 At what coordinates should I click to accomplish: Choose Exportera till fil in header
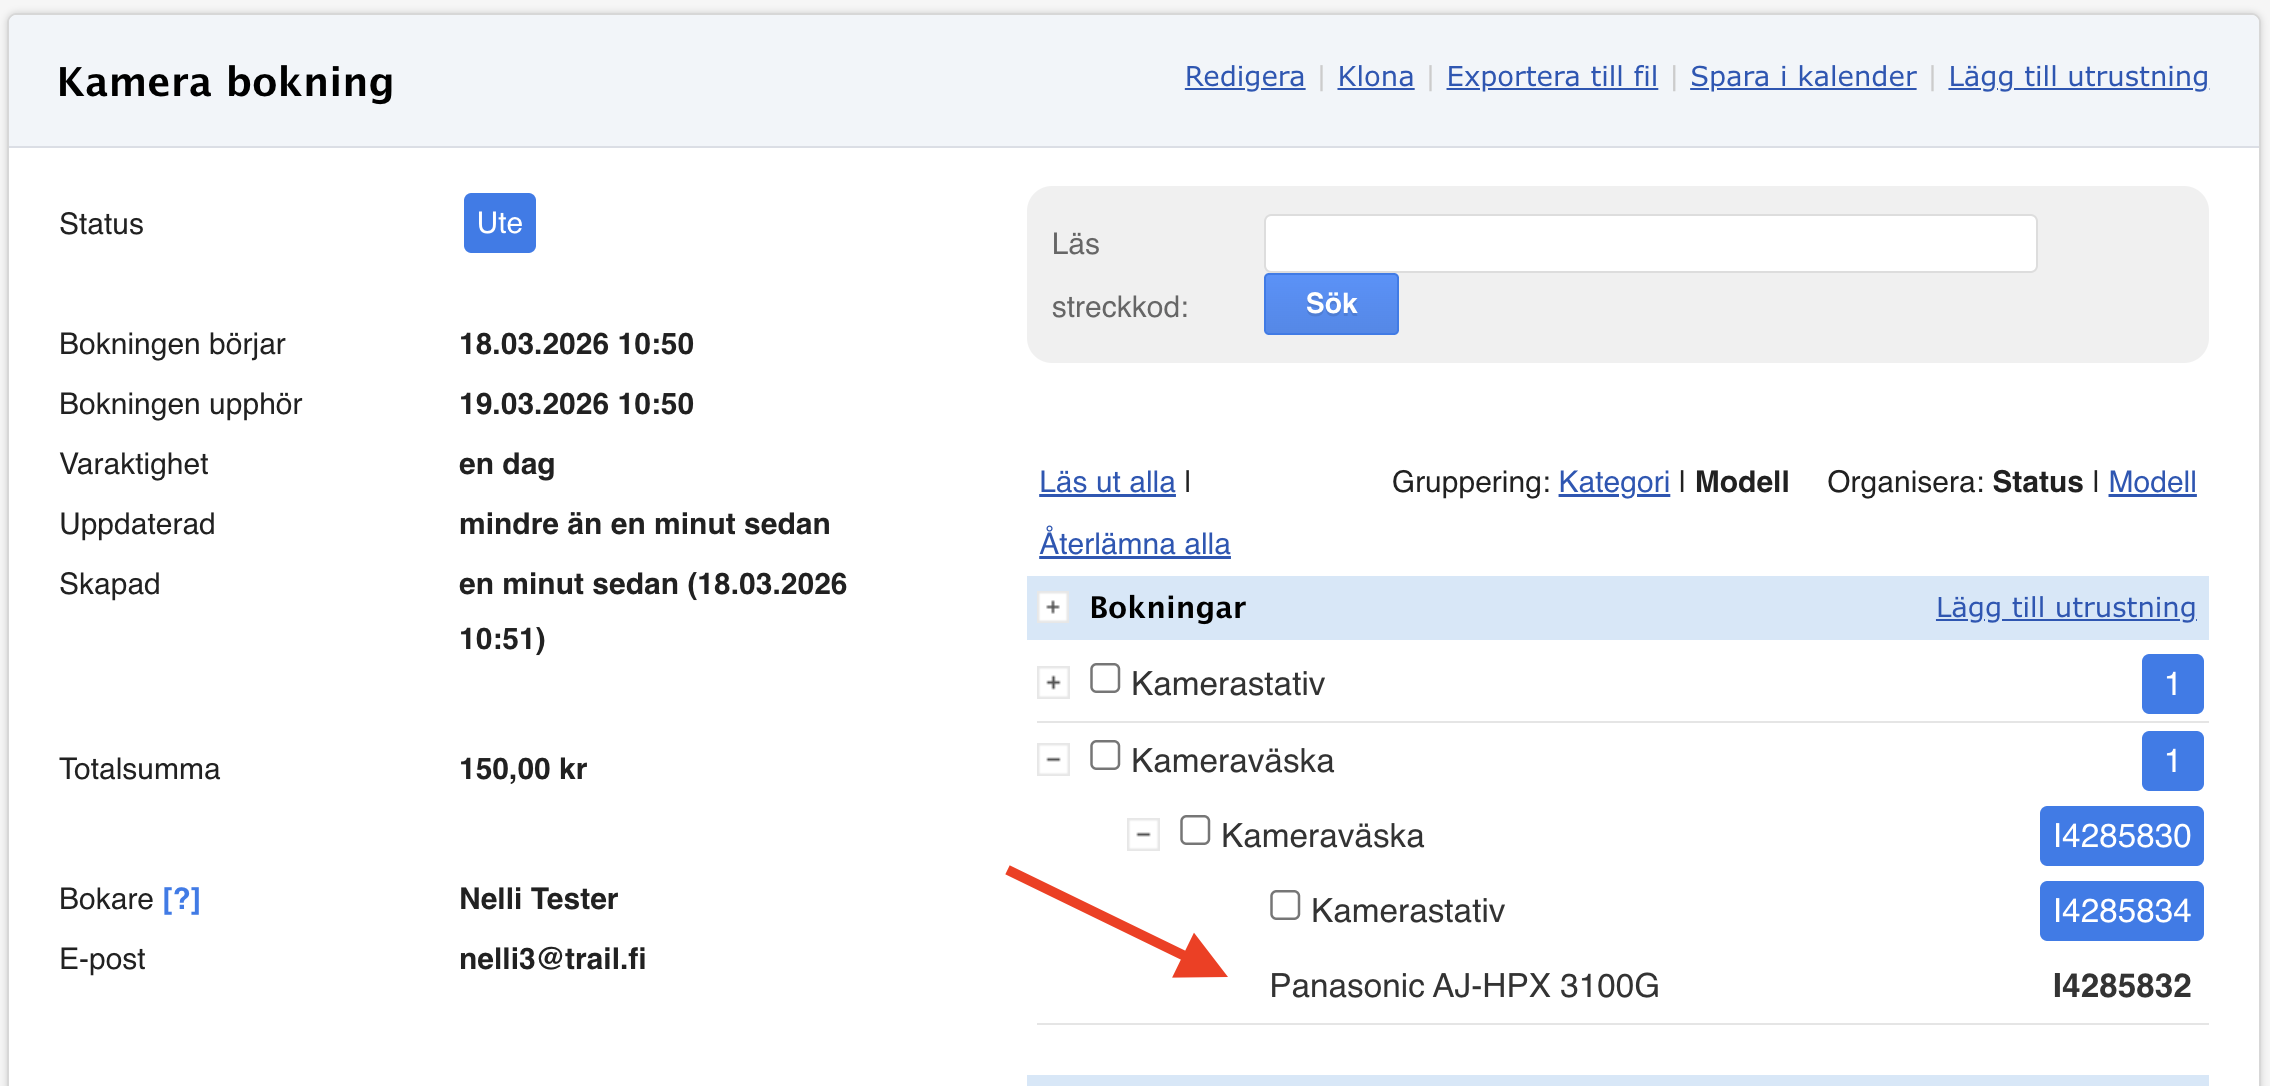click(x=1551, y=77)
